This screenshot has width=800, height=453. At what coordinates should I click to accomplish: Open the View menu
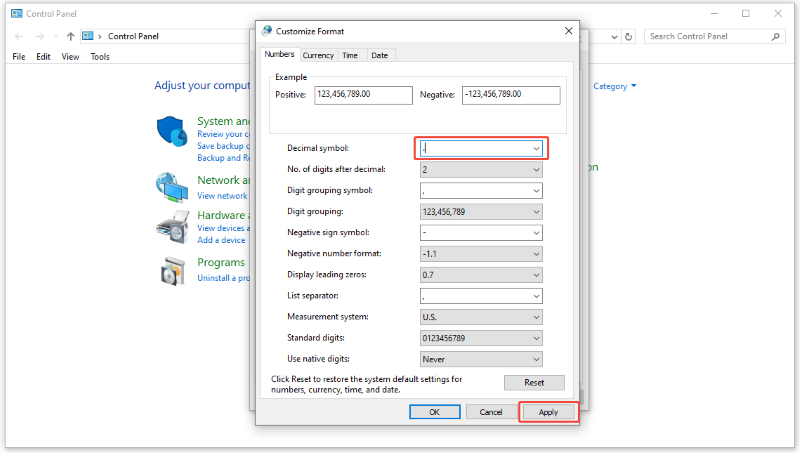pyautogui.click(x=70, y=57)
